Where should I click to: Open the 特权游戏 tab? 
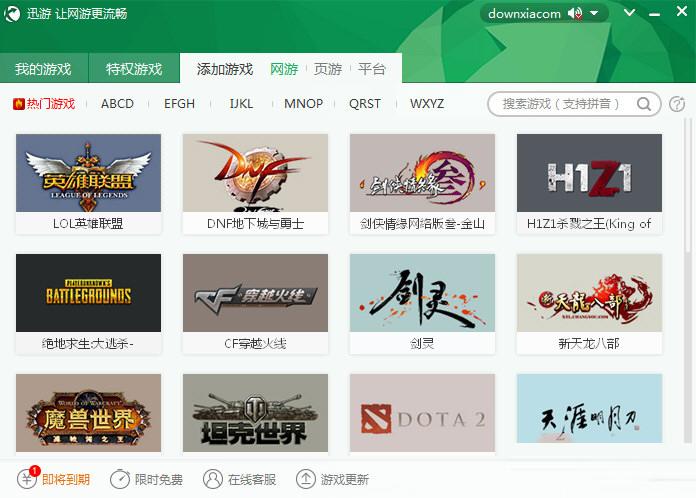point(134,69)
